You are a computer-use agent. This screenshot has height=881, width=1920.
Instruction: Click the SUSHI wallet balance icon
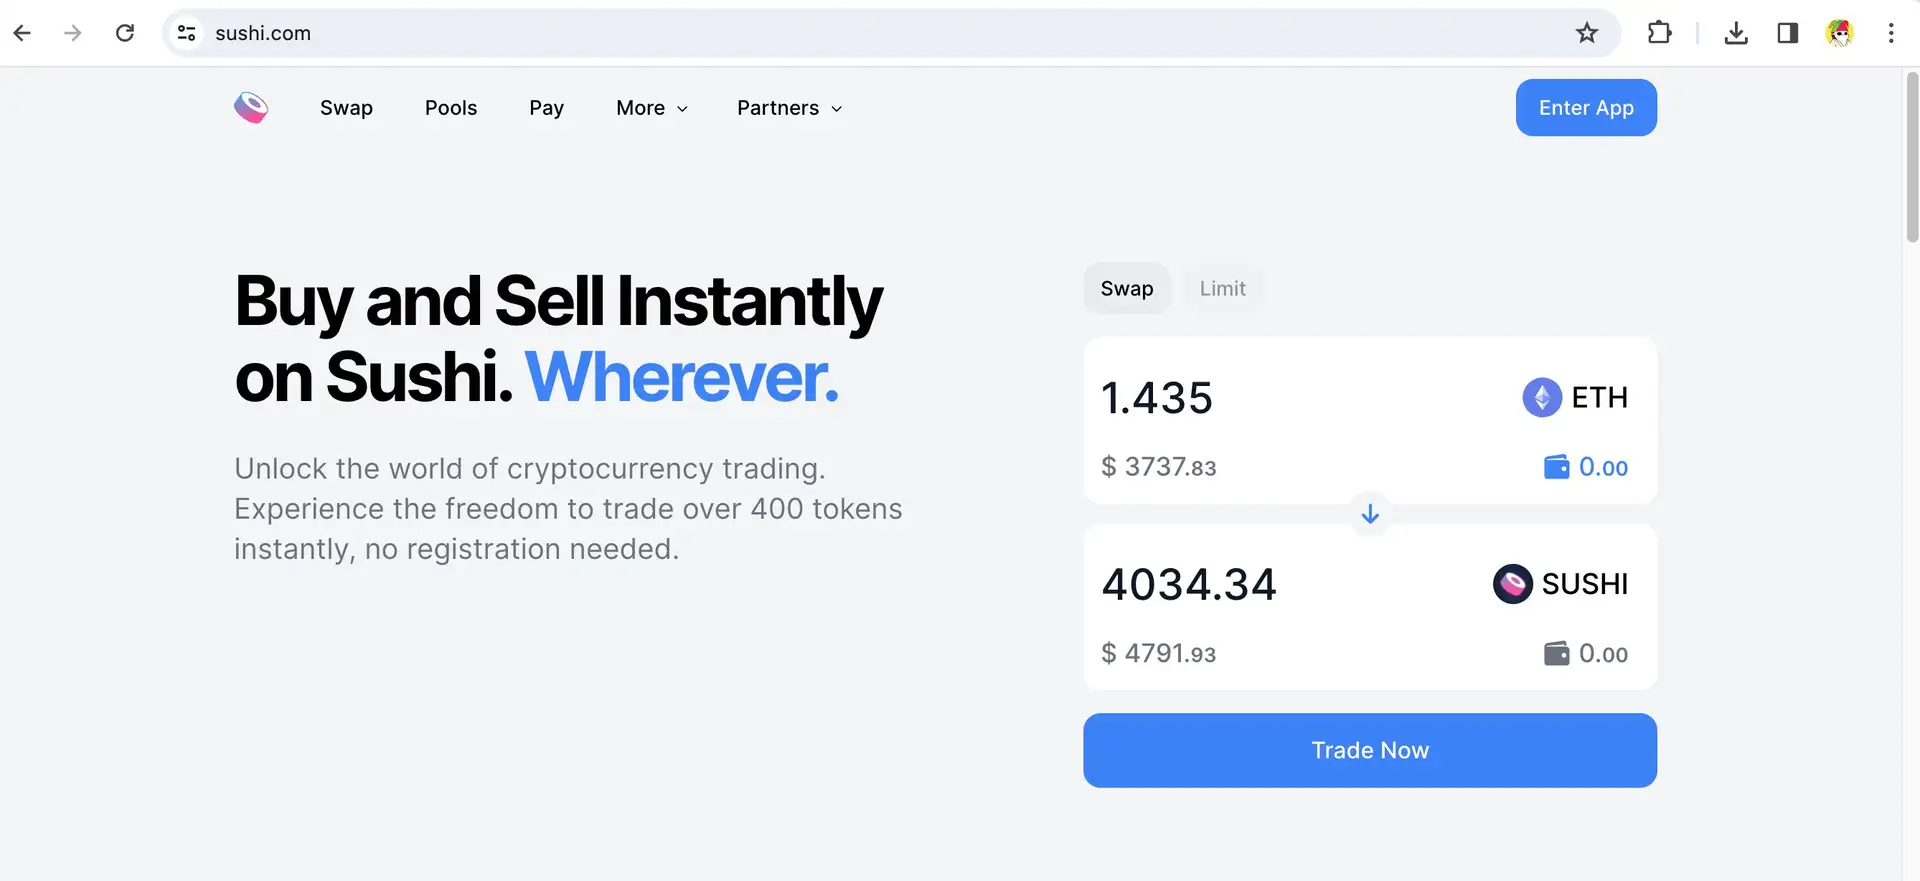click(1556, 654)
